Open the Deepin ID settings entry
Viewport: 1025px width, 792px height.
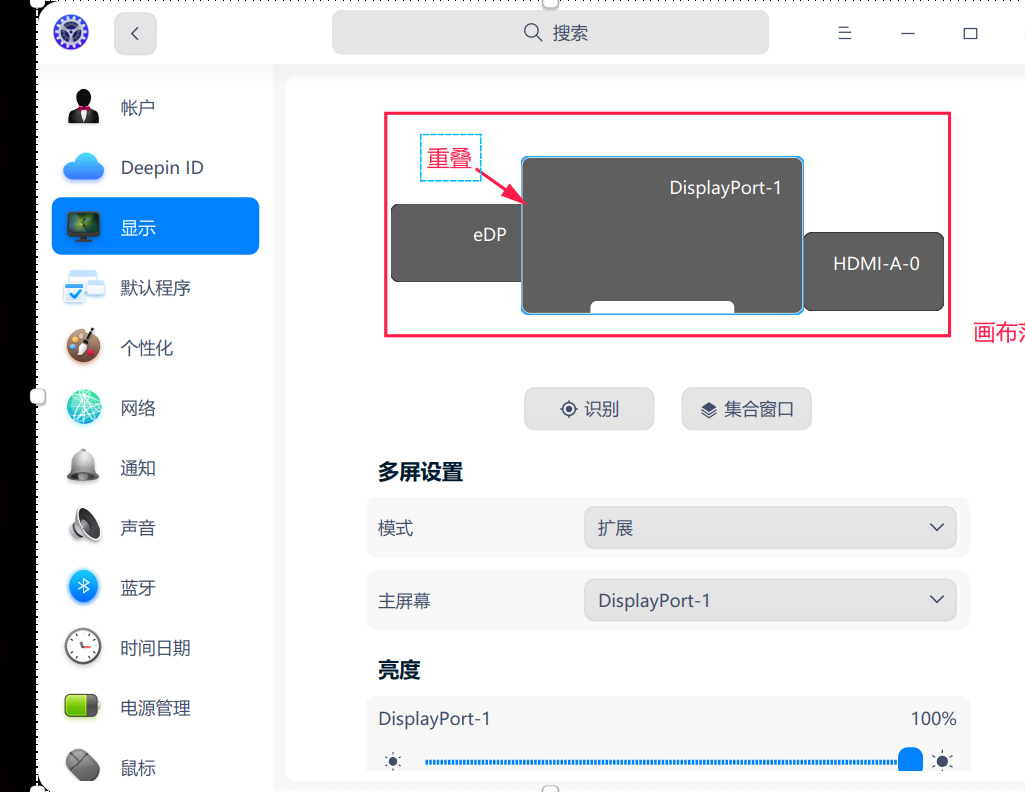[156, 167]
